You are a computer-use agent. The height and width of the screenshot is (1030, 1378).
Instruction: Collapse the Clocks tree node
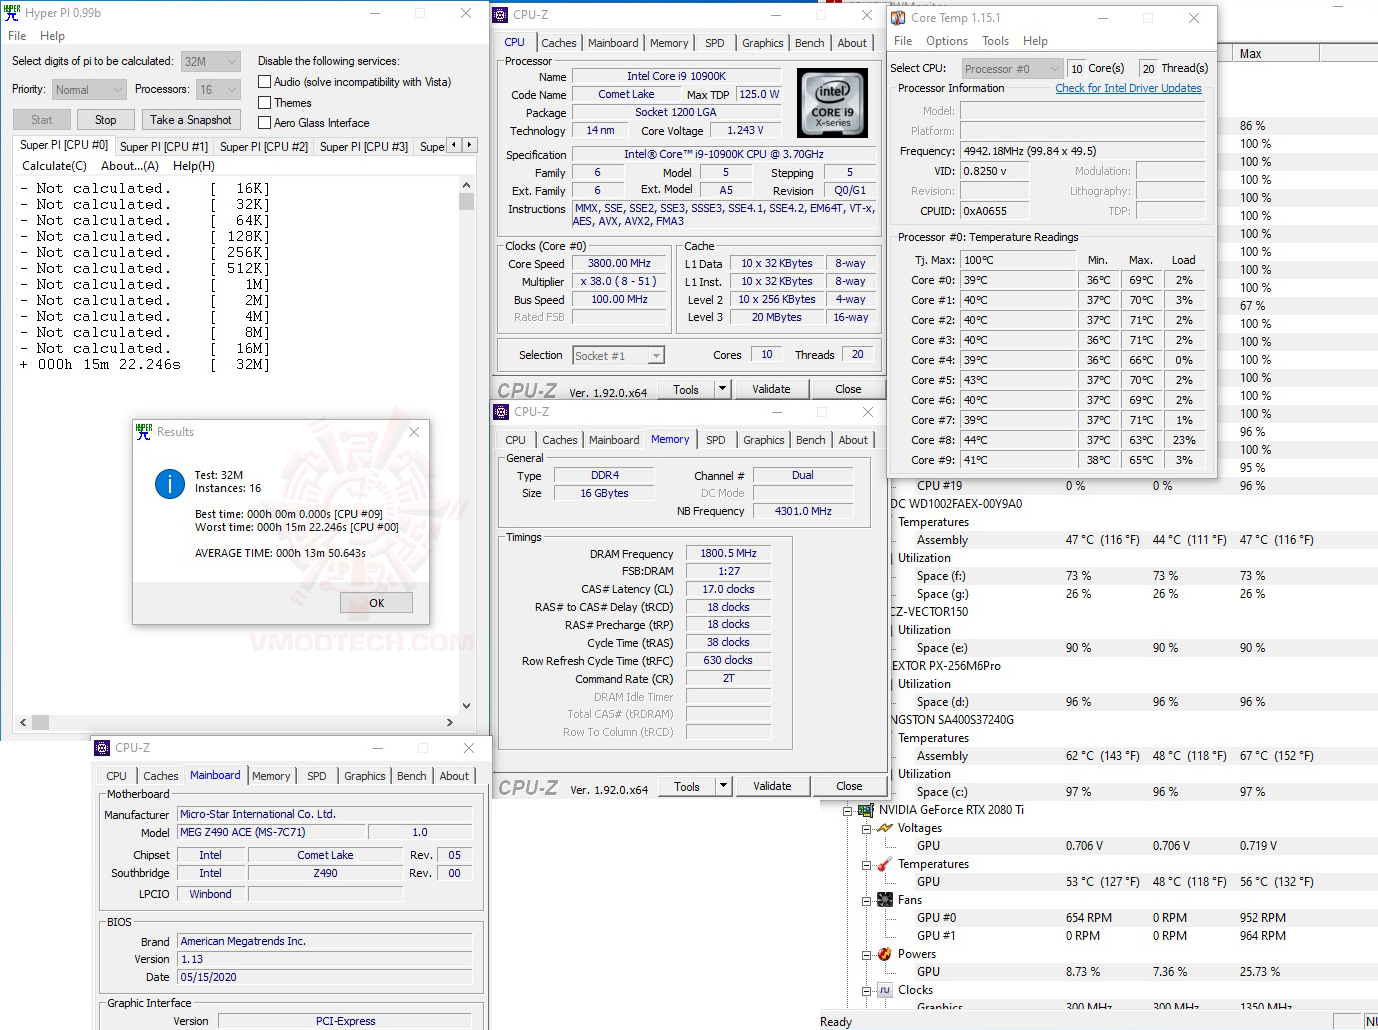tap(866, 991)
